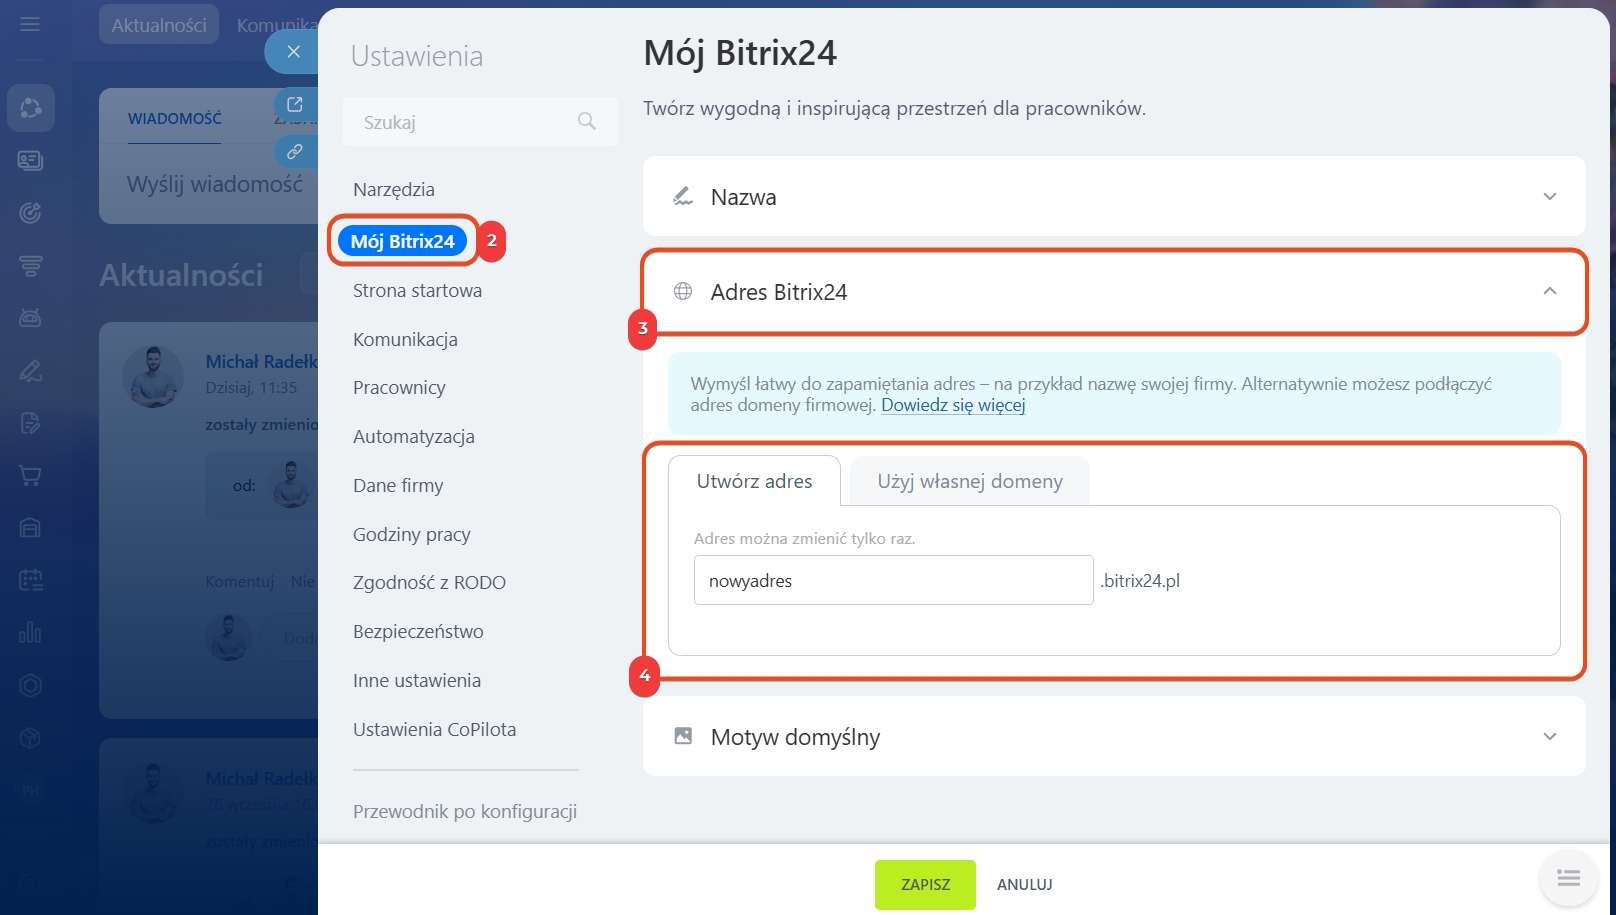
Task: Click the funnel sidebar icon
Action: pos(30,265)
